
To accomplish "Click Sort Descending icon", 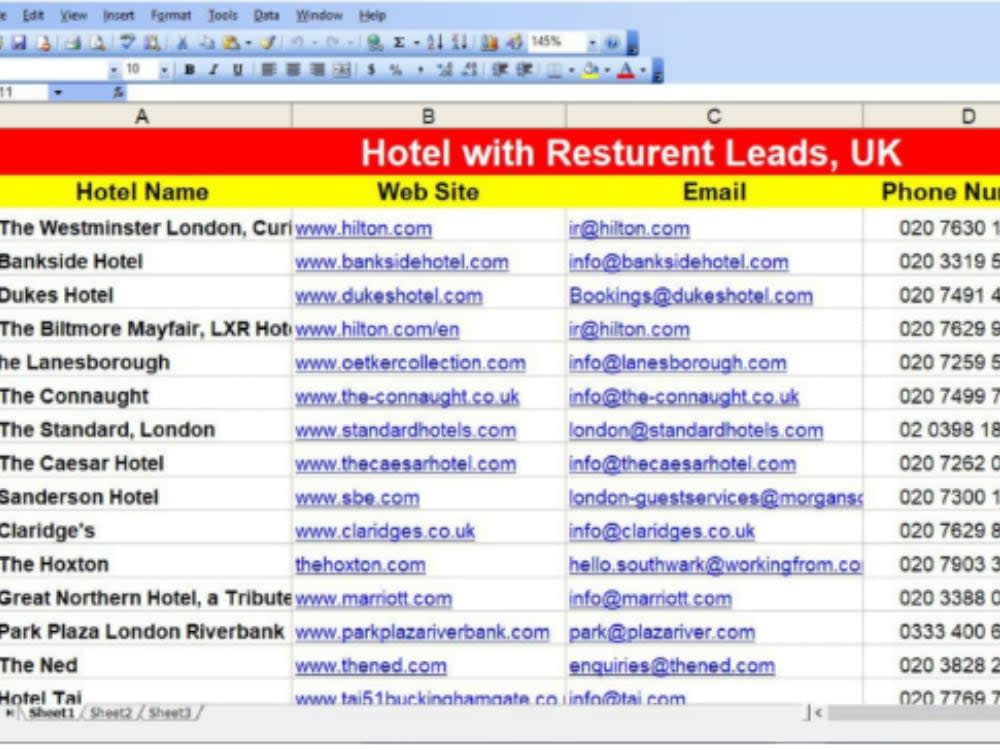I will tap(459, 43).
